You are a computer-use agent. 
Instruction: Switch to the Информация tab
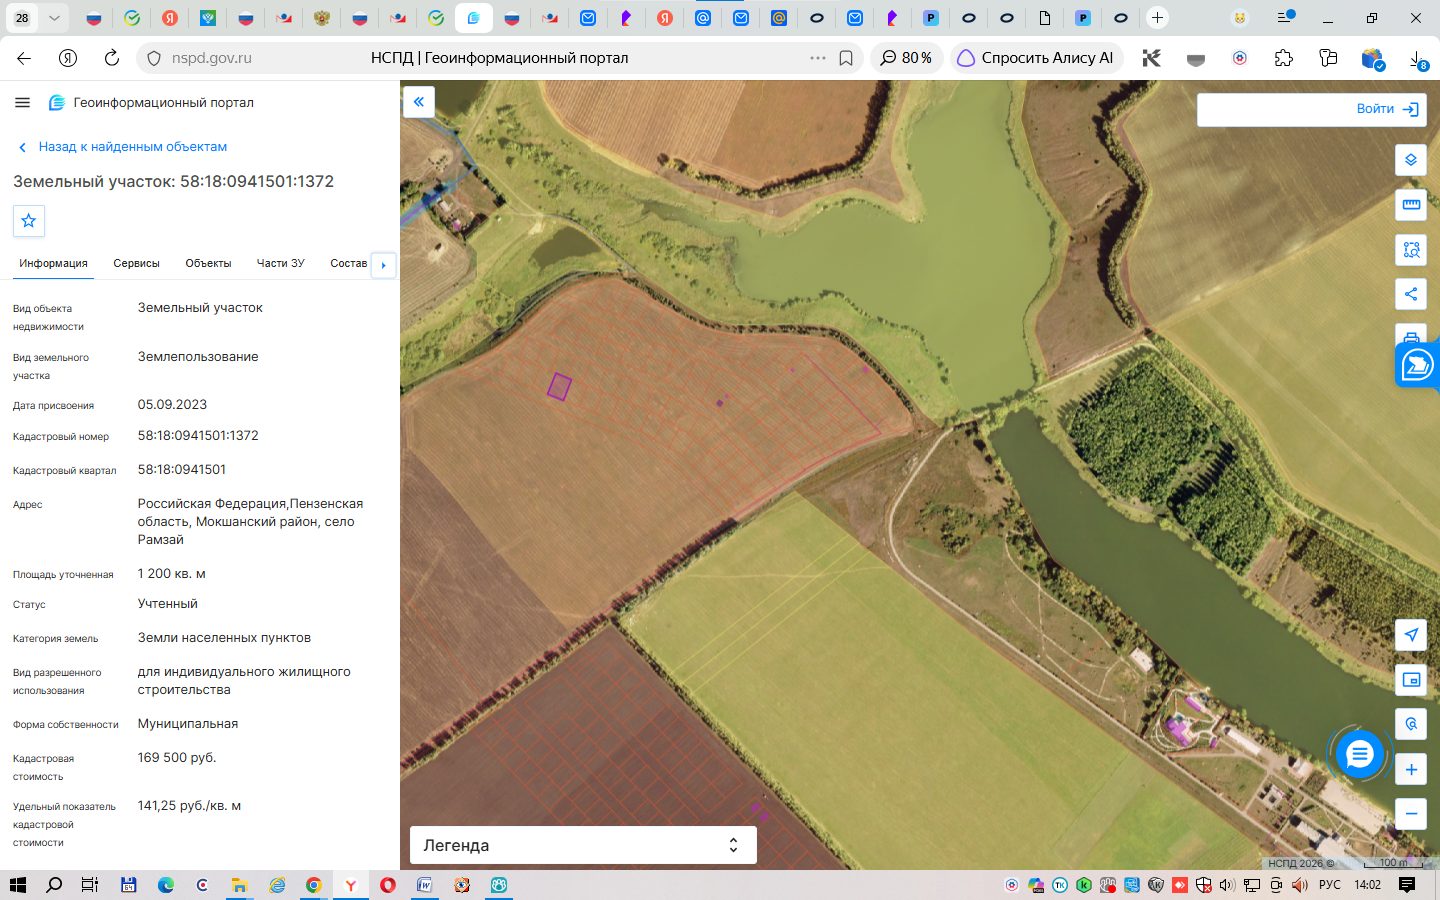pos(53,264)
